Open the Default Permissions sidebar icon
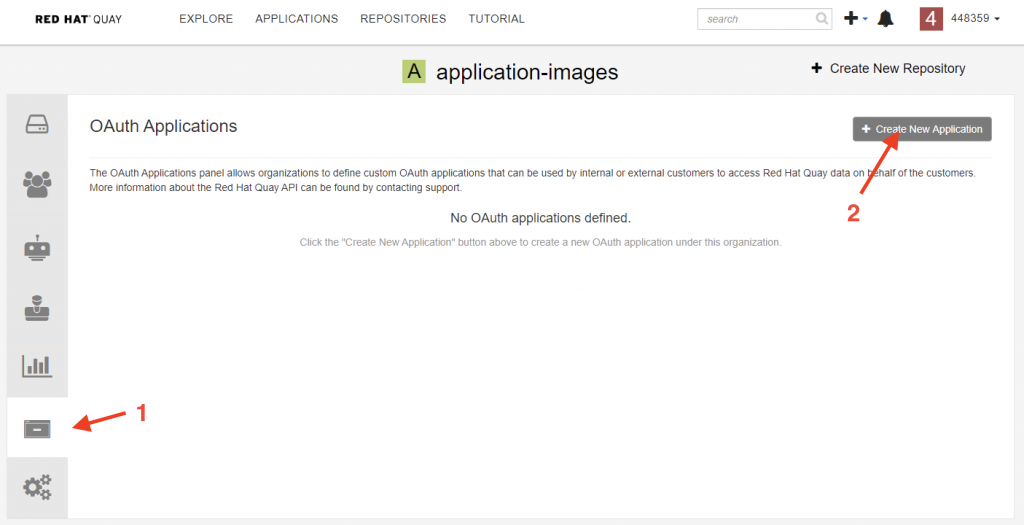1024x525 pixels. pos(37,308)
